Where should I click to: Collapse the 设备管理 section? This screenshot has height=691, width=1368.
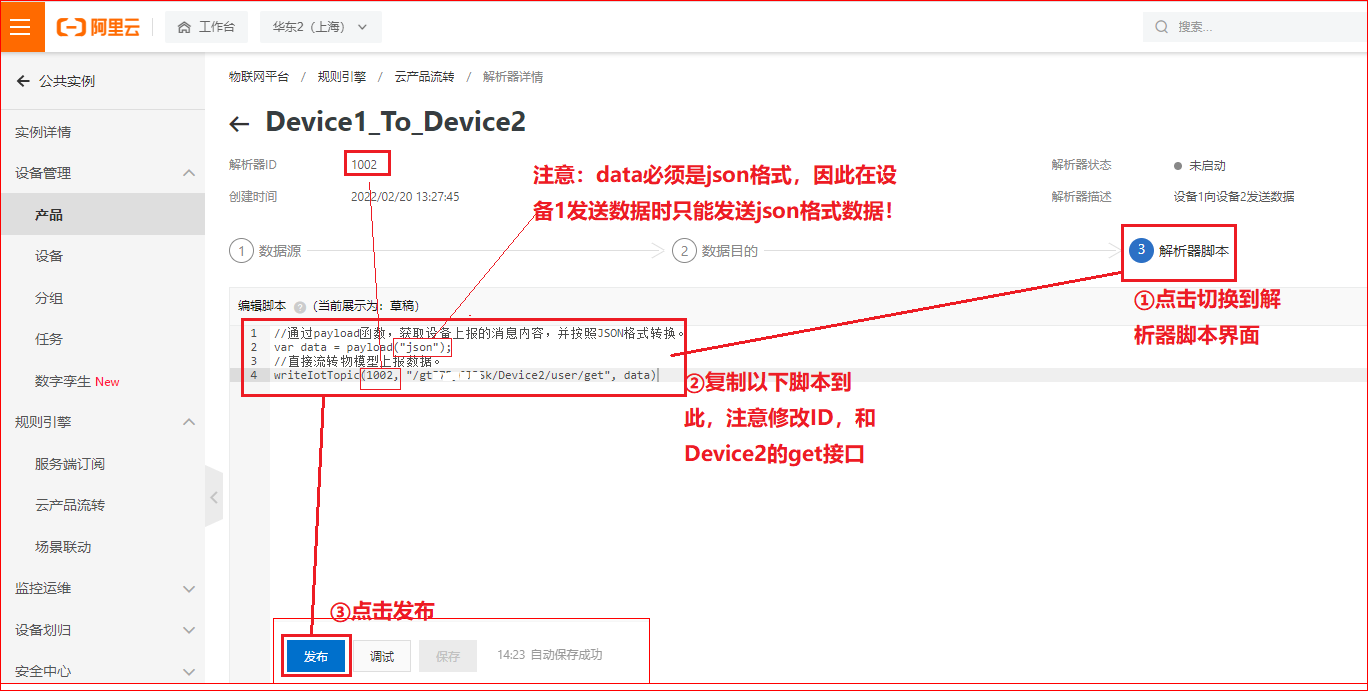pos(189,173)
